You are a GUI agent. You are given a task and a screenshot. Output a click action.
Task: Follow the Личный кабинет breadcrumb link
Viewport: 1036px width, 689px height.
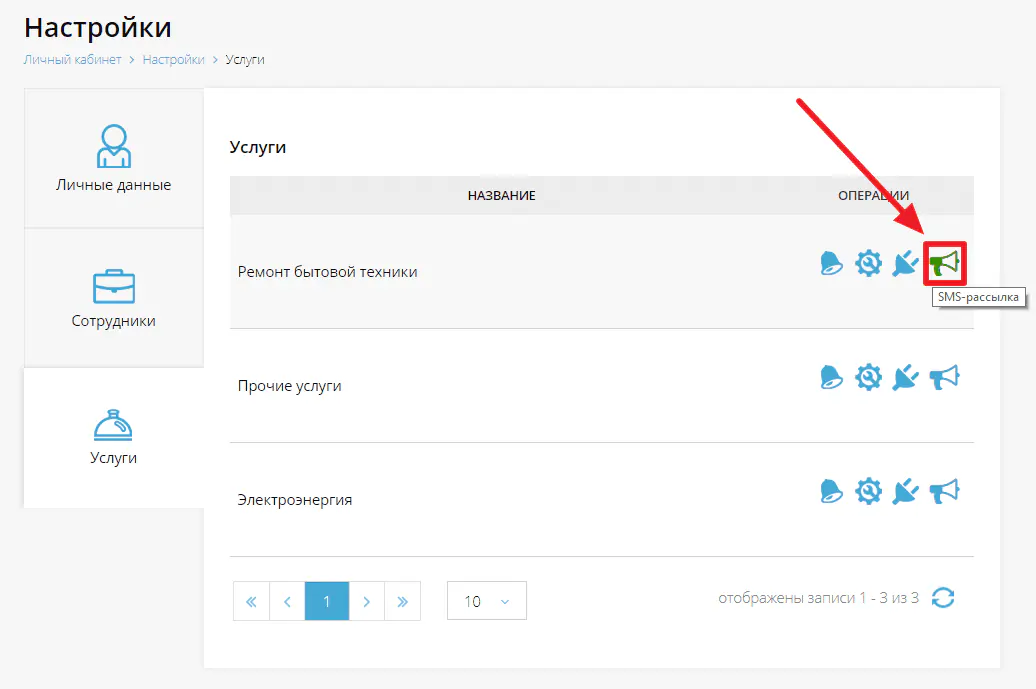(72, 60)
